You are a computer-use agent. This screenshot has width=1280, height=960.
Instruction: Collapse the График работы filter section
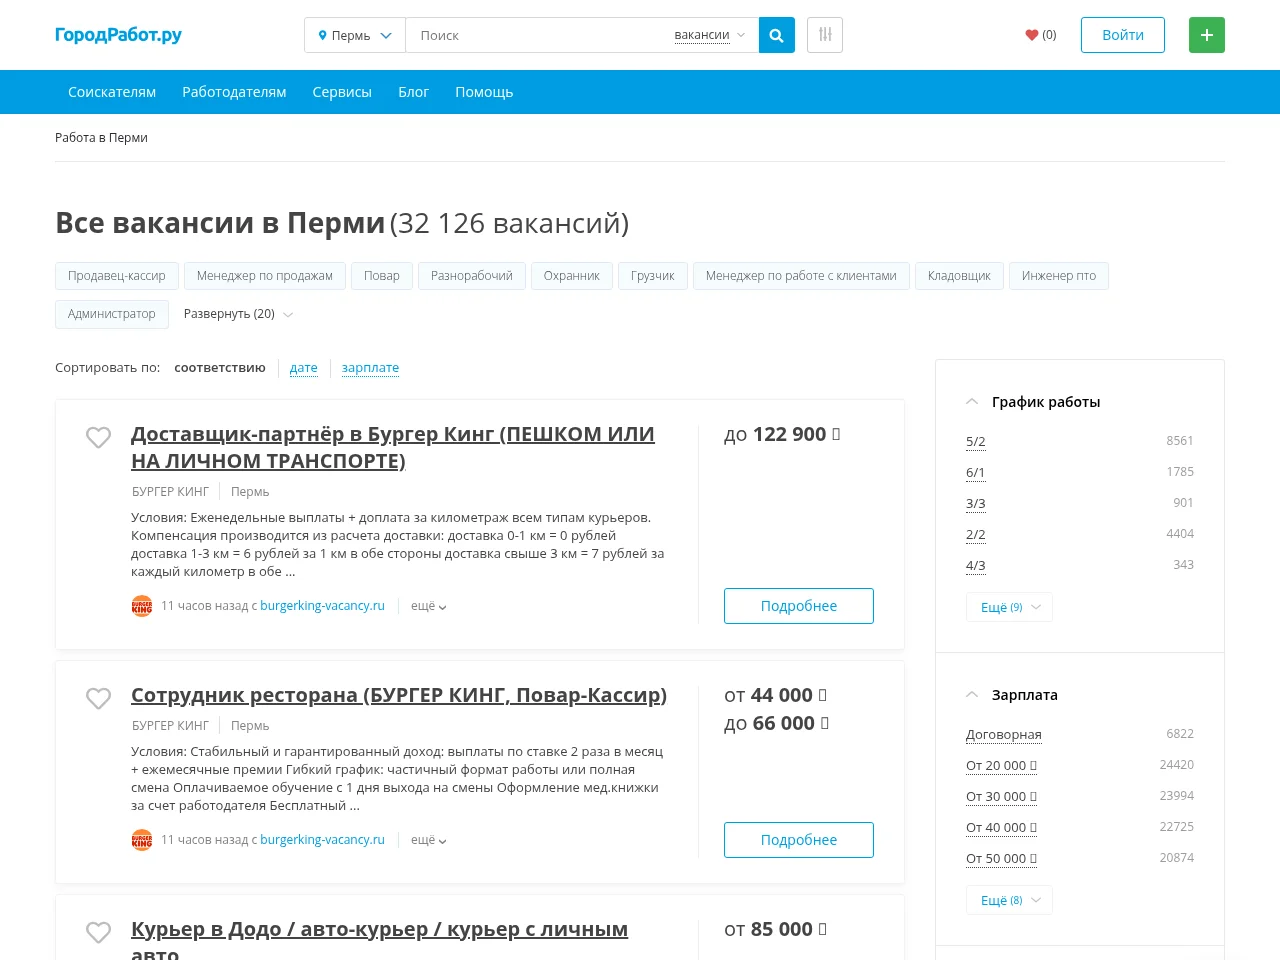[x=972, y=402]
